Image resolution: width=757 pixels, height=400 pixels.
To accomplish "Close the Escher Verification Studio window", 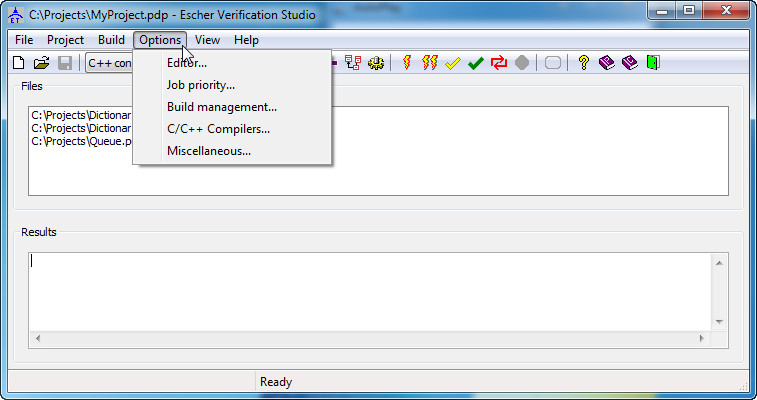I will tap(726, 11).
